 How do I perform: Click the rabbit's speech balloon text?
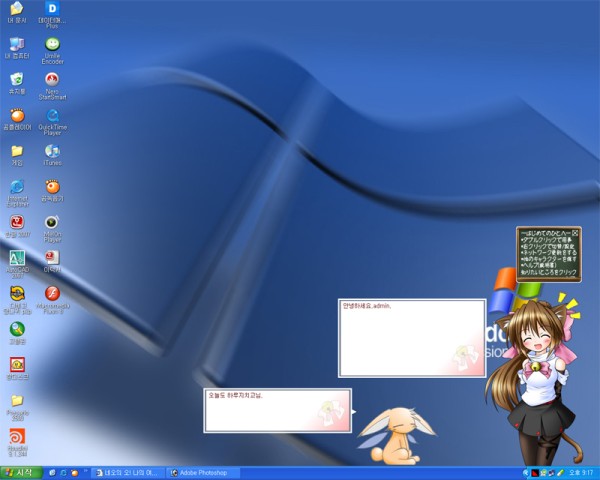pyautogui.click(x=236, y=395)
